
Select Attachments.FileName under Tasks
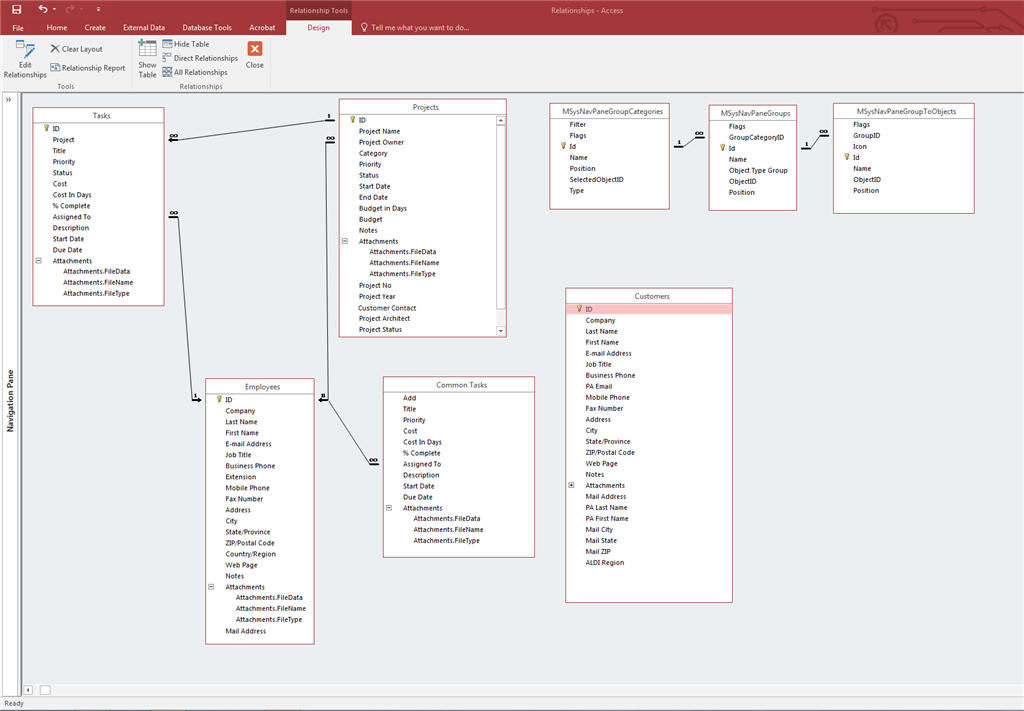click(x=98, y=283)
